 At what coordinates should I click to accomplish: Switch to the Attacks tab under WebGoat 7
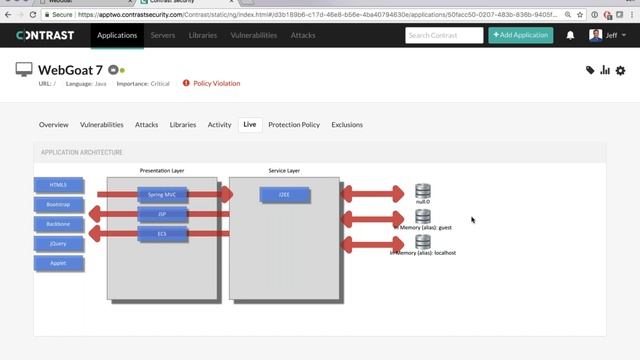pyautogui.click(x=147, y=124)
